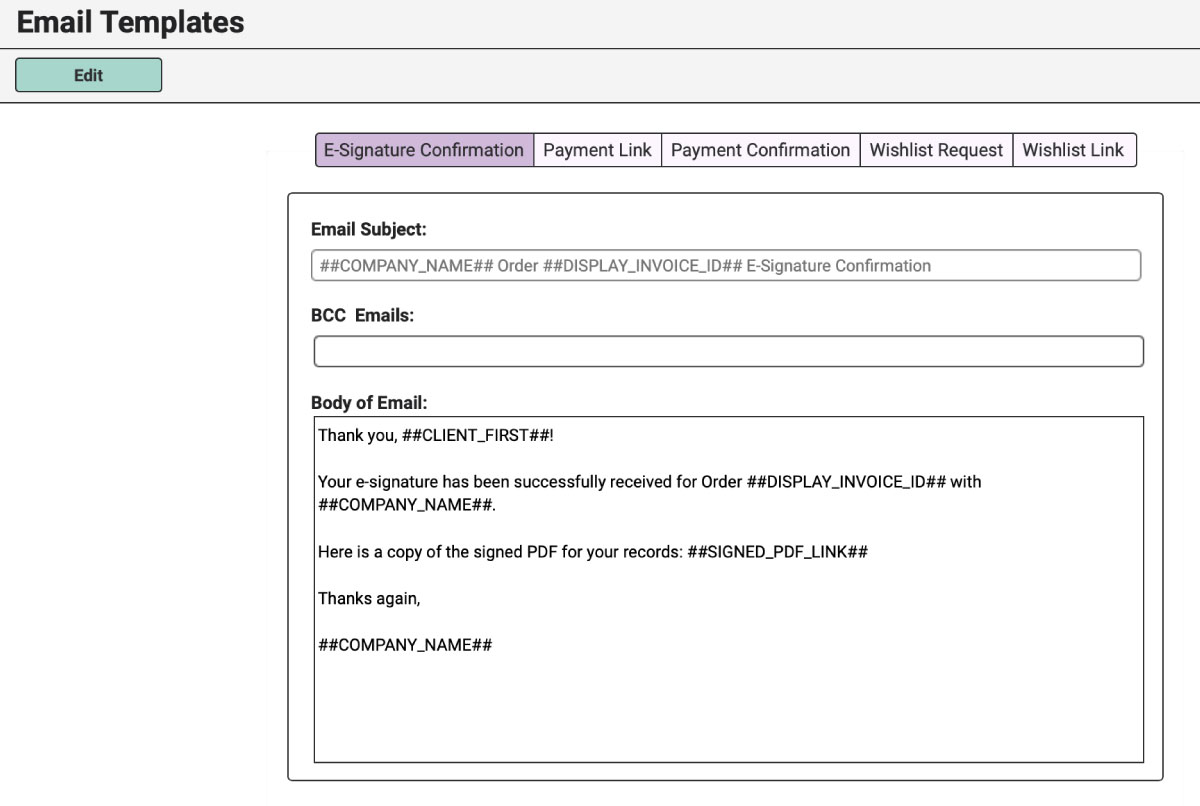Image resolution: width=1200 pixels, height=806 pixels.
Task: Switch to the Payment Link tab
Action: [x=597, y=150]
